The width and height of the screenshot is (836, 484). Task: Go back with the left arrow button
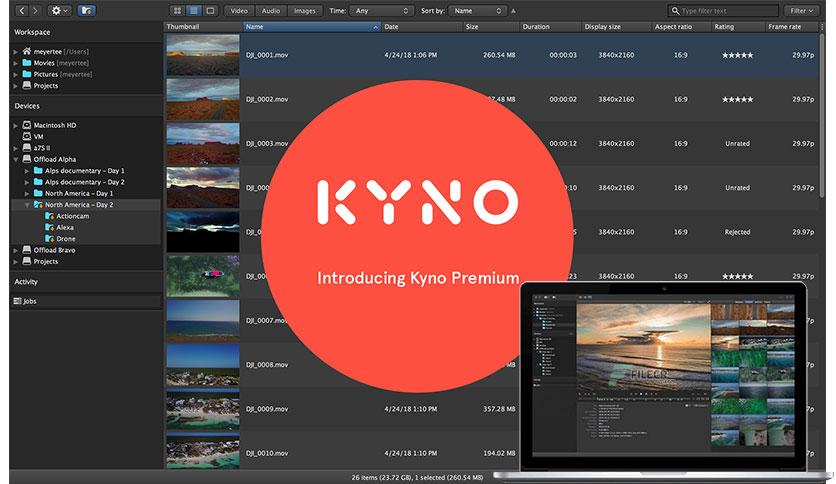[x=22, y=11]
